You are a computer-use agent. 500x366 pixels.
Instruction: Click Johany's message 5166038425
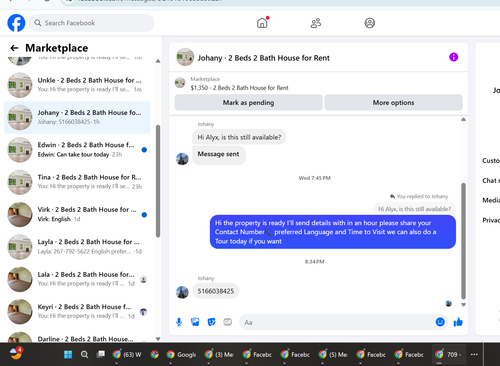(216, 291)
